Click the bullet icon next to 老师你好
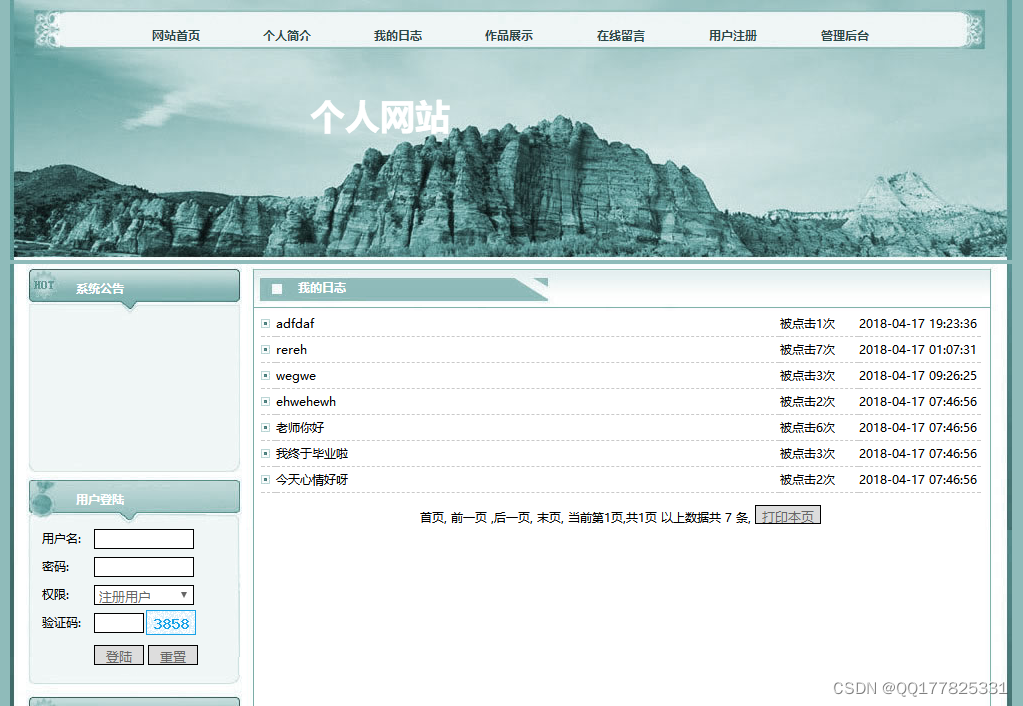The width and height of the screenshot is (1023, 706). tap(265, 427)
